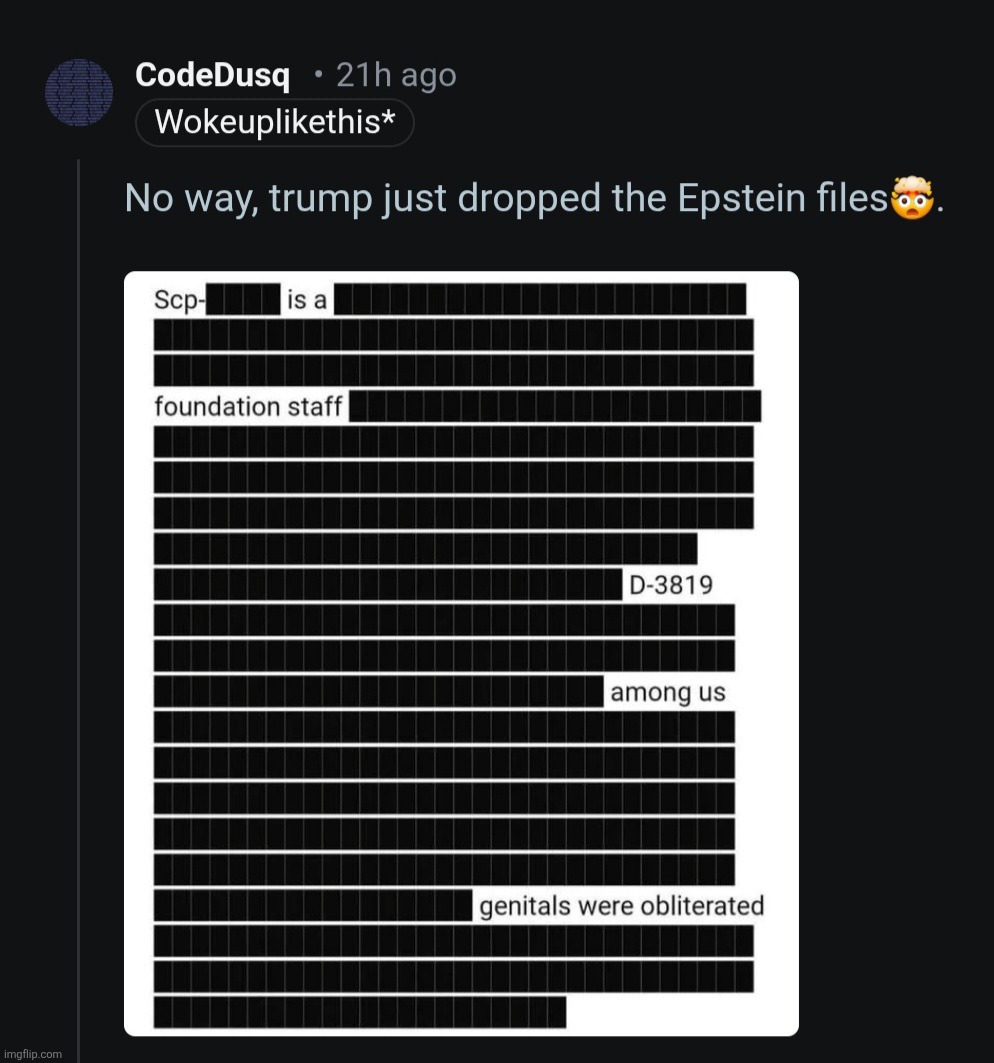Image resolution: width=994 pixels, height=1063 pixels.
Task: Select the Wokeuplikethis* flair tag
Action: pos(274,123)
